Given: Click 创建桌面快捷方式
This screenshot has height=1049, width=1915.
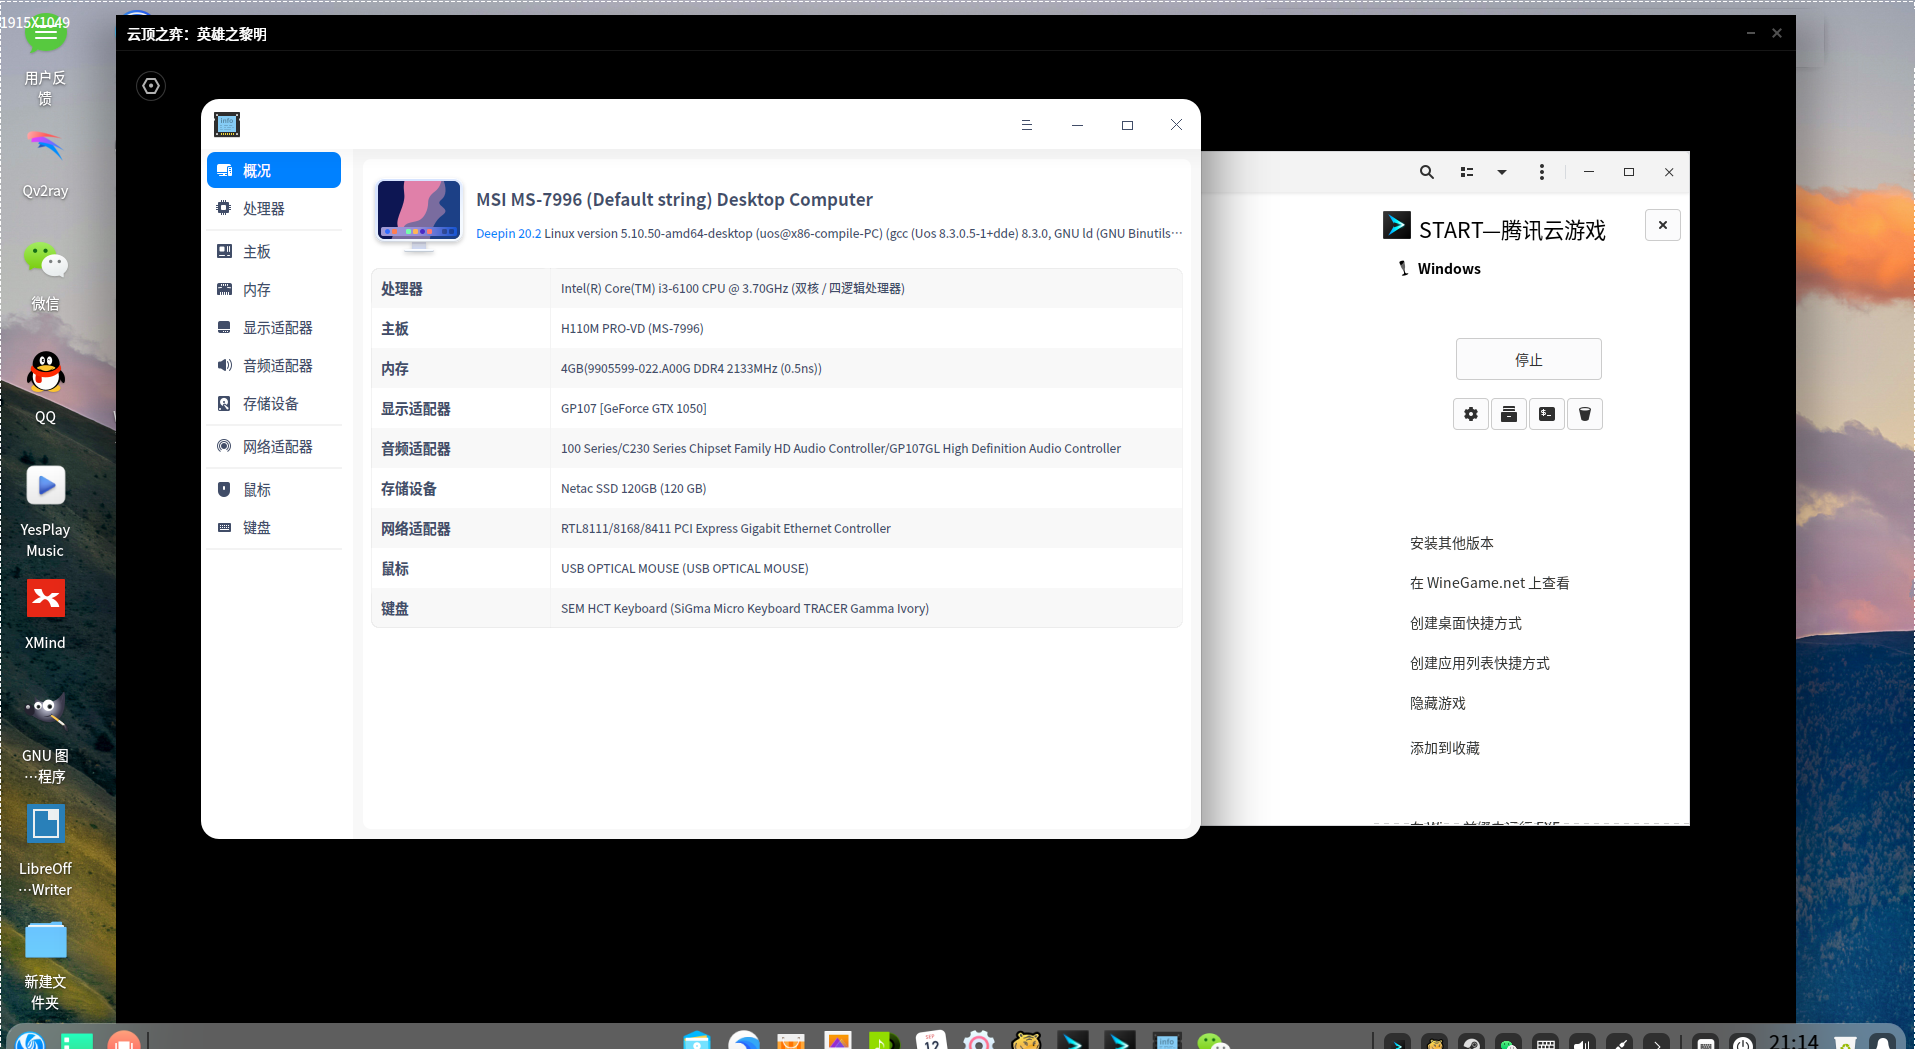Looking at the screenshot, I should coord(1465,623).
